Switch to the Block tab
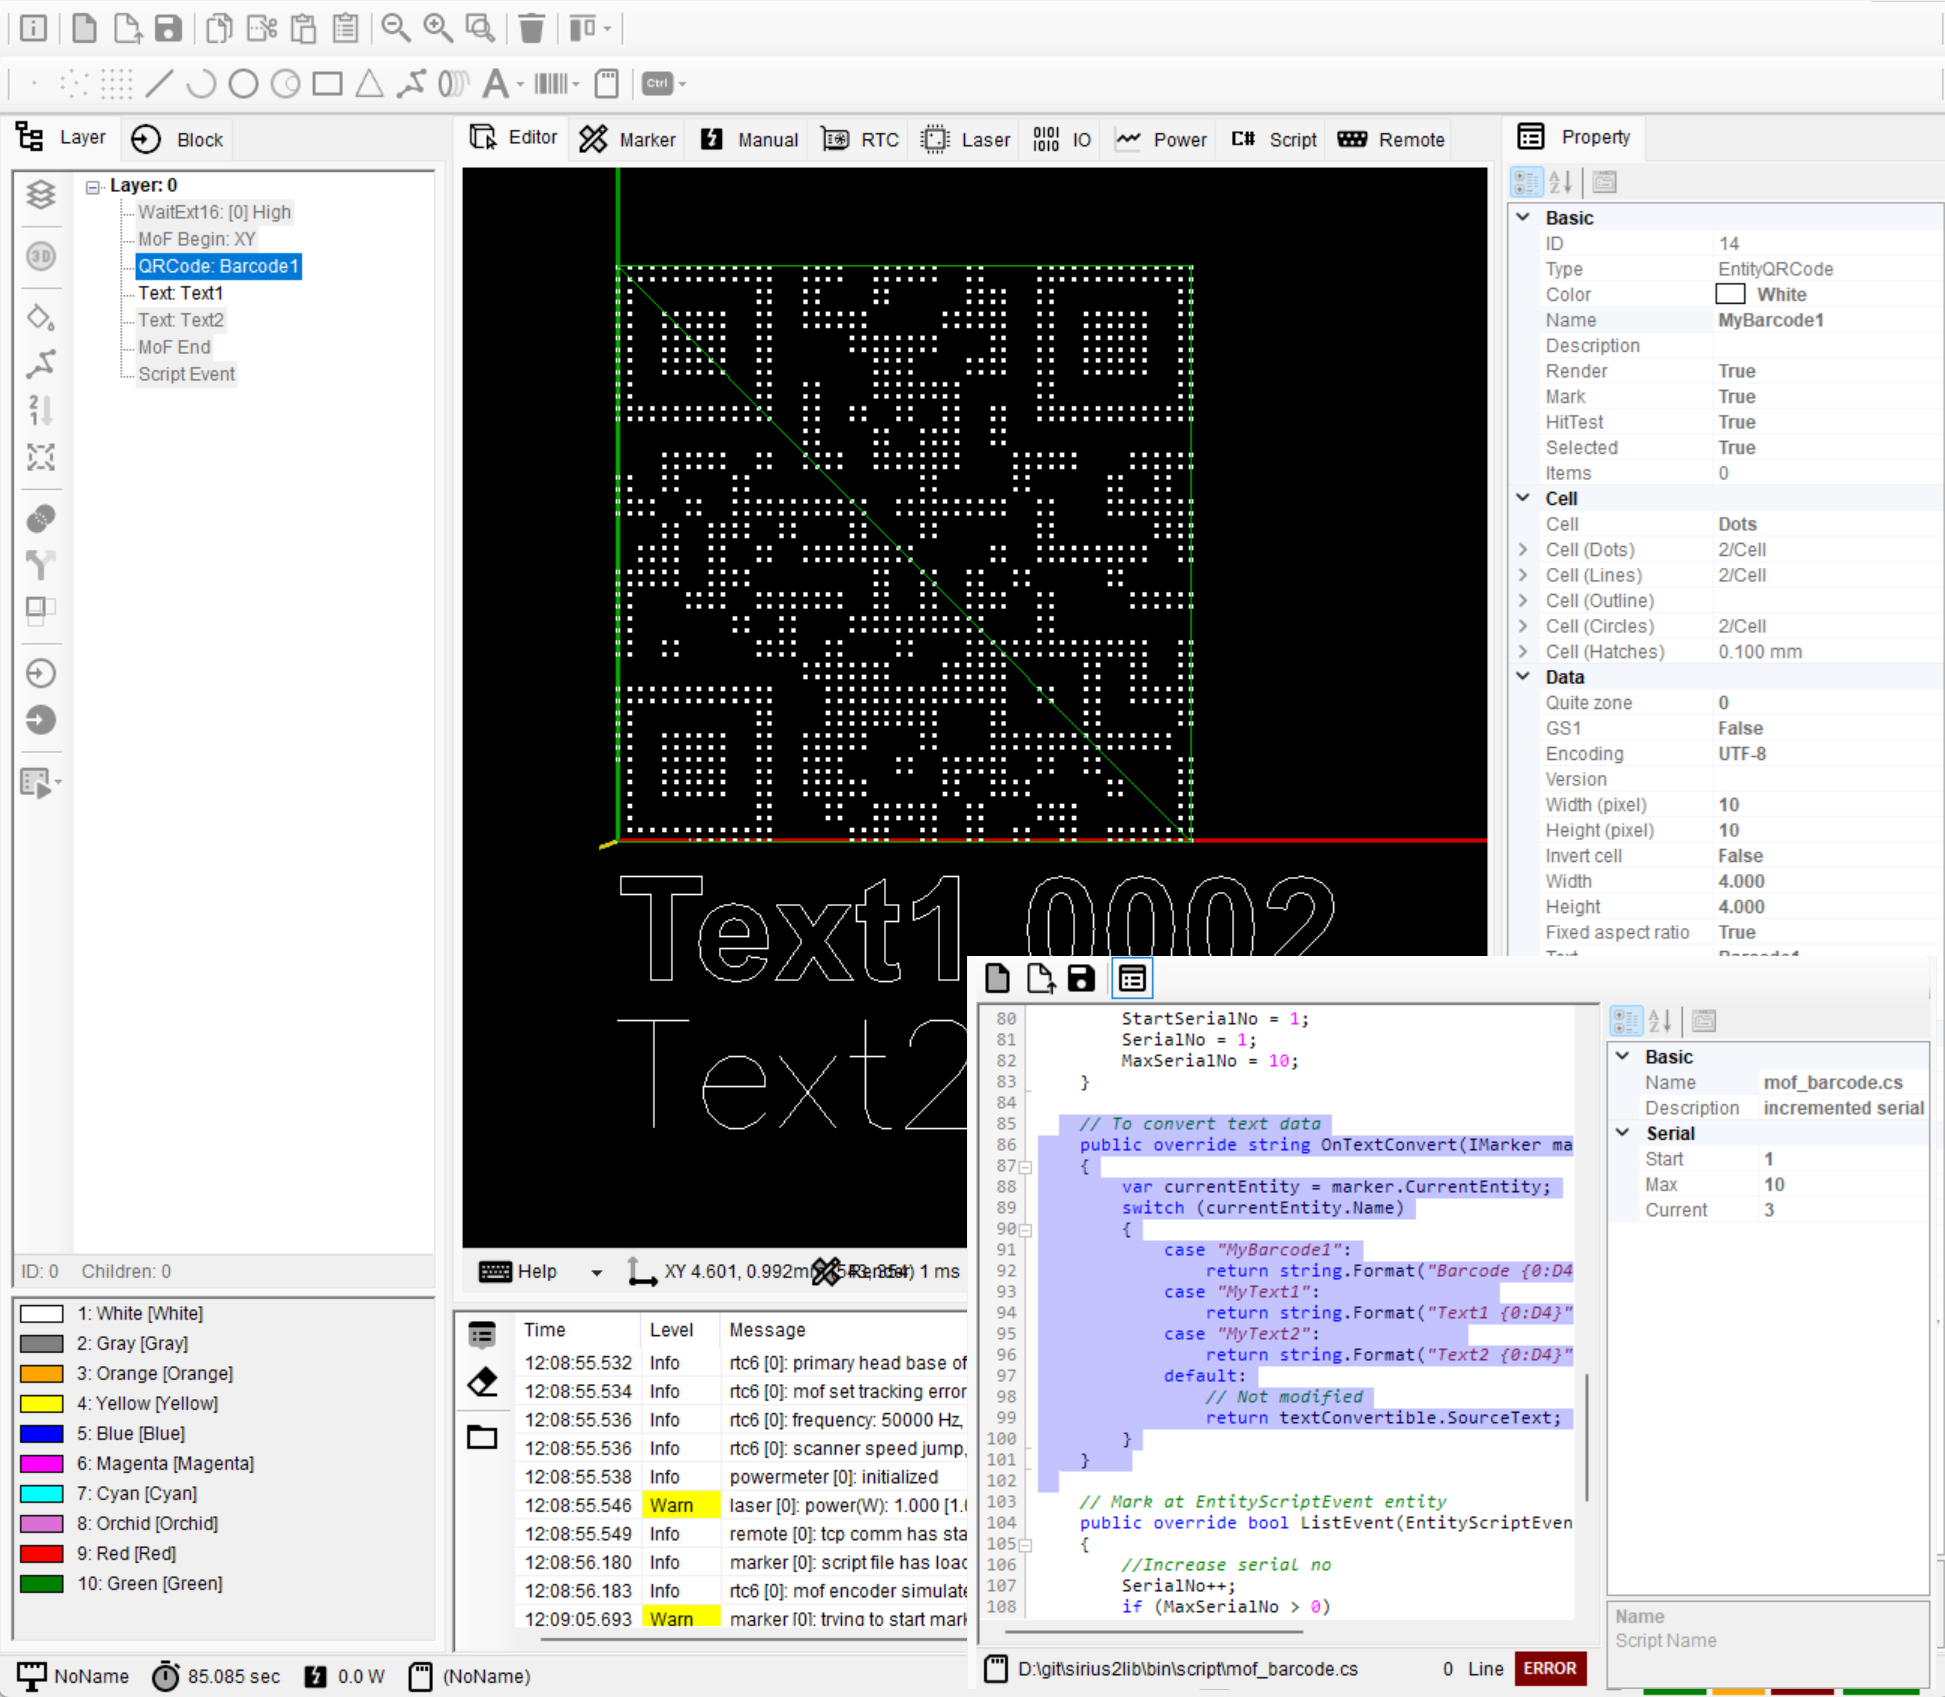The image size is (1945, 1697). click(177, 139)
